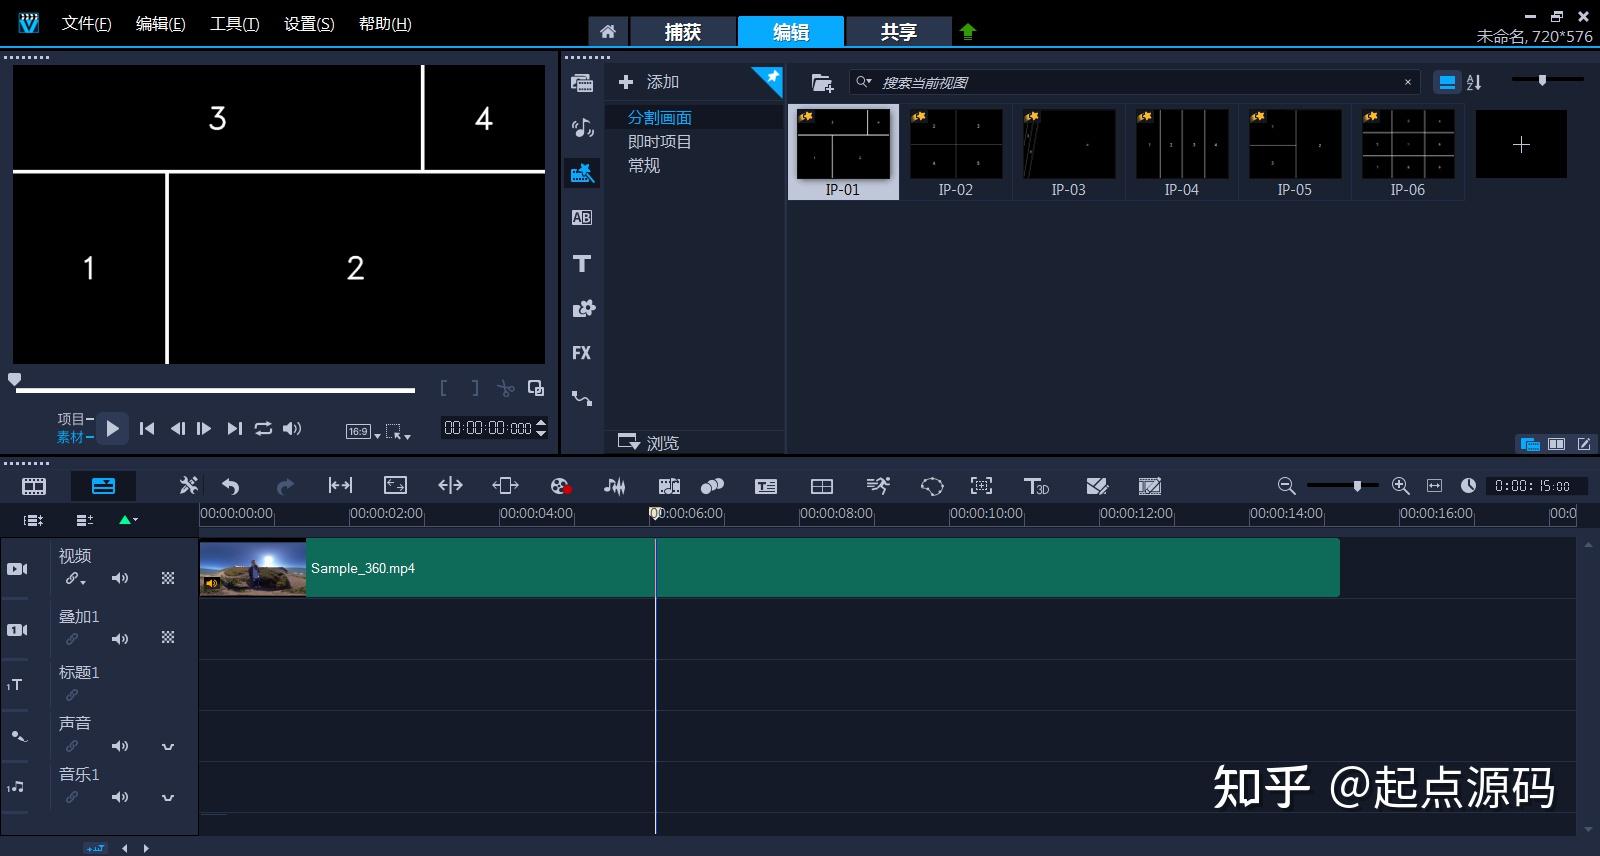The height and width of the screenshot is (856, 1600).
Task: Switch preview to 项目 project mode
Action: point(71,419)
